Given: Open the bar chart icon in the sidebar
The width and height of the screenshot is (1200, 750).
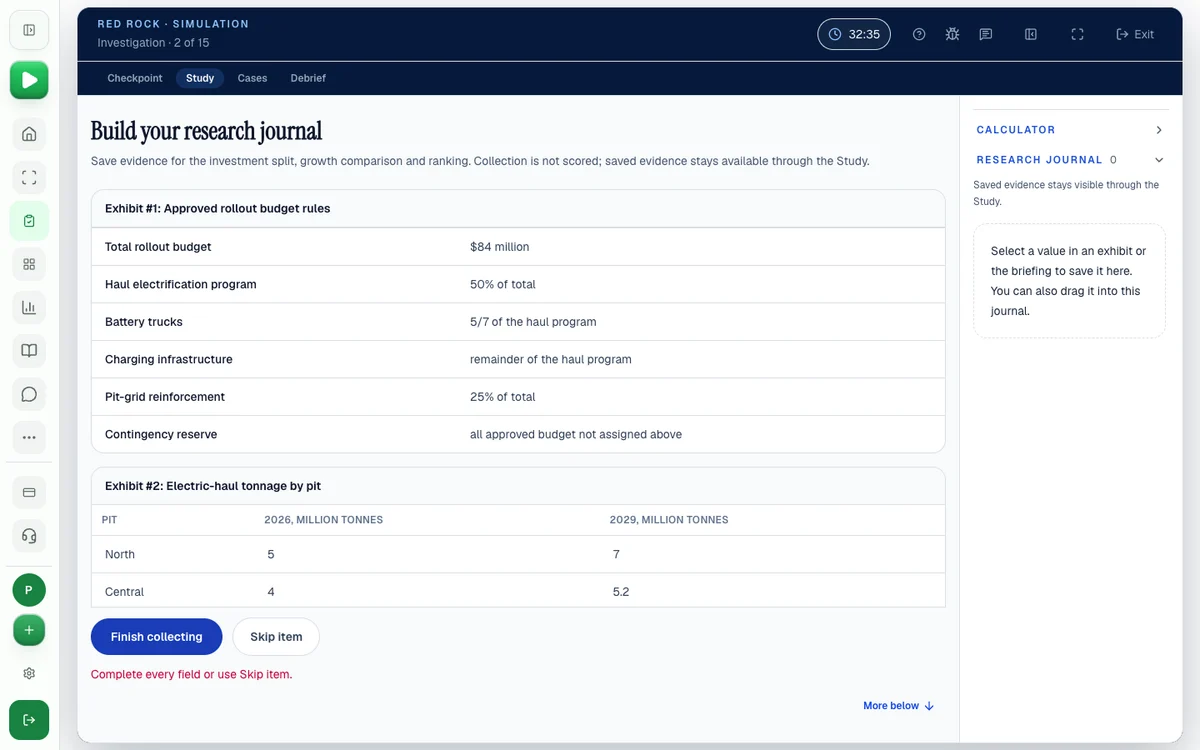Looking at the screenshot, I should pos(29,307).
